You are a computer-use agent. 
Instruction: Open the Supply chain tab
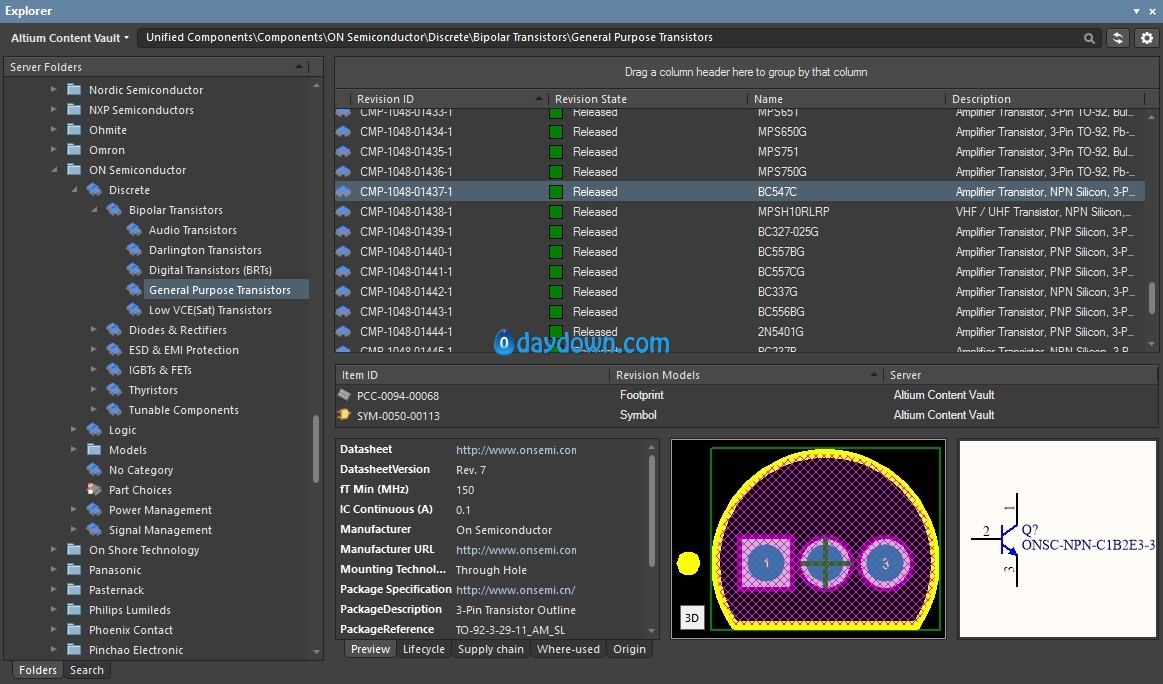pyautogui.click(x=490, y=649)
